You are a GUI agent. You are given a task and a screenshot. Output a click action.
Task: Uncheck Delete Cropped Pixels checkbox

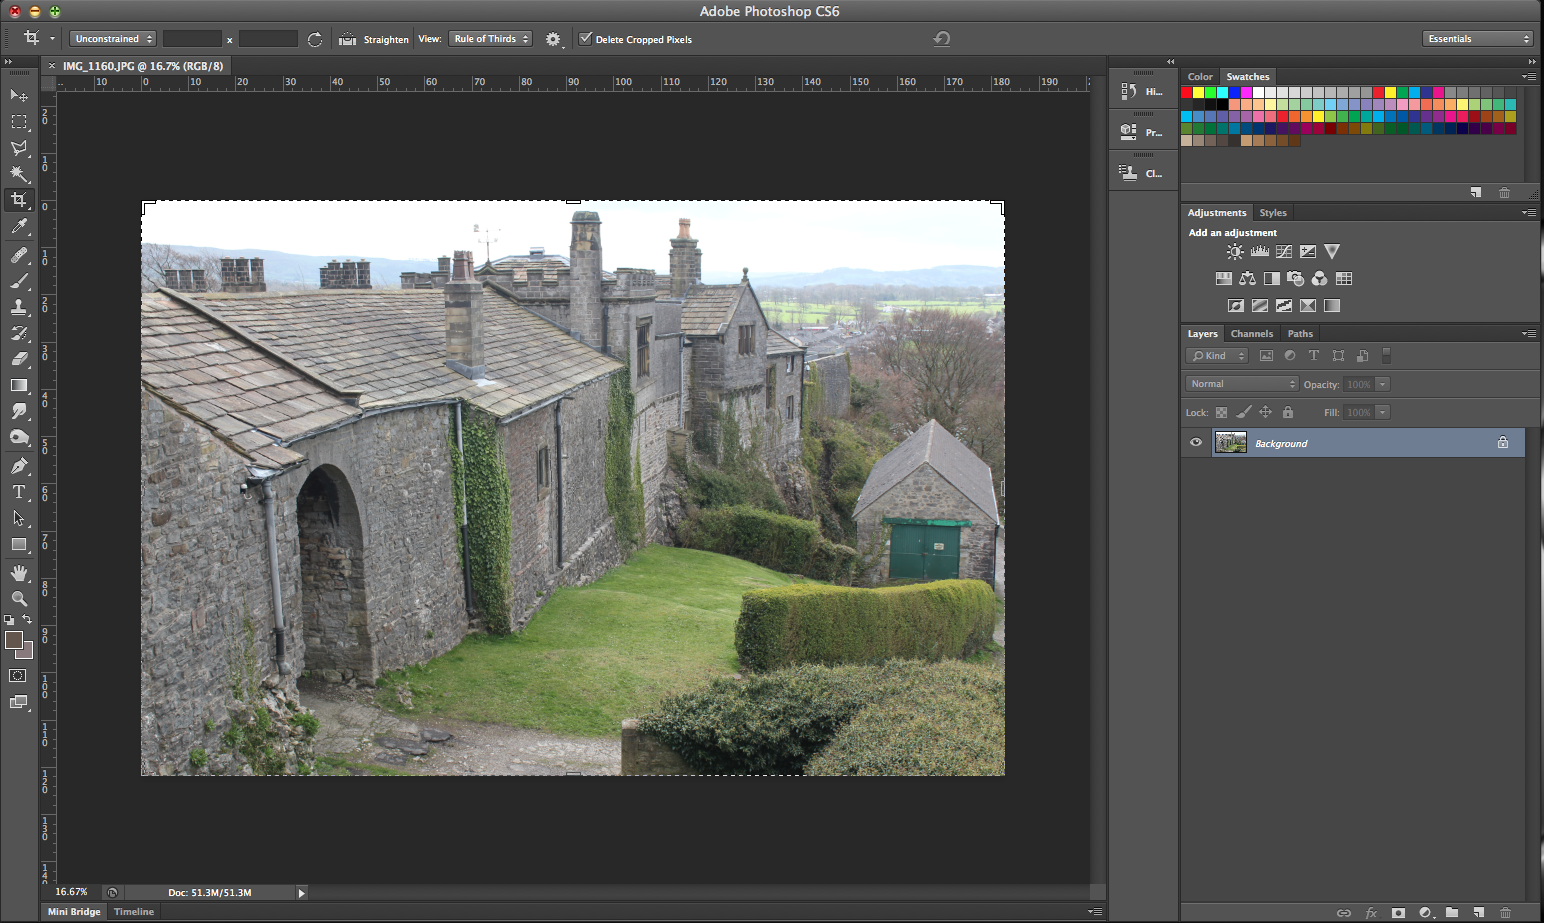pyautogui.click(x=586, y=39)
